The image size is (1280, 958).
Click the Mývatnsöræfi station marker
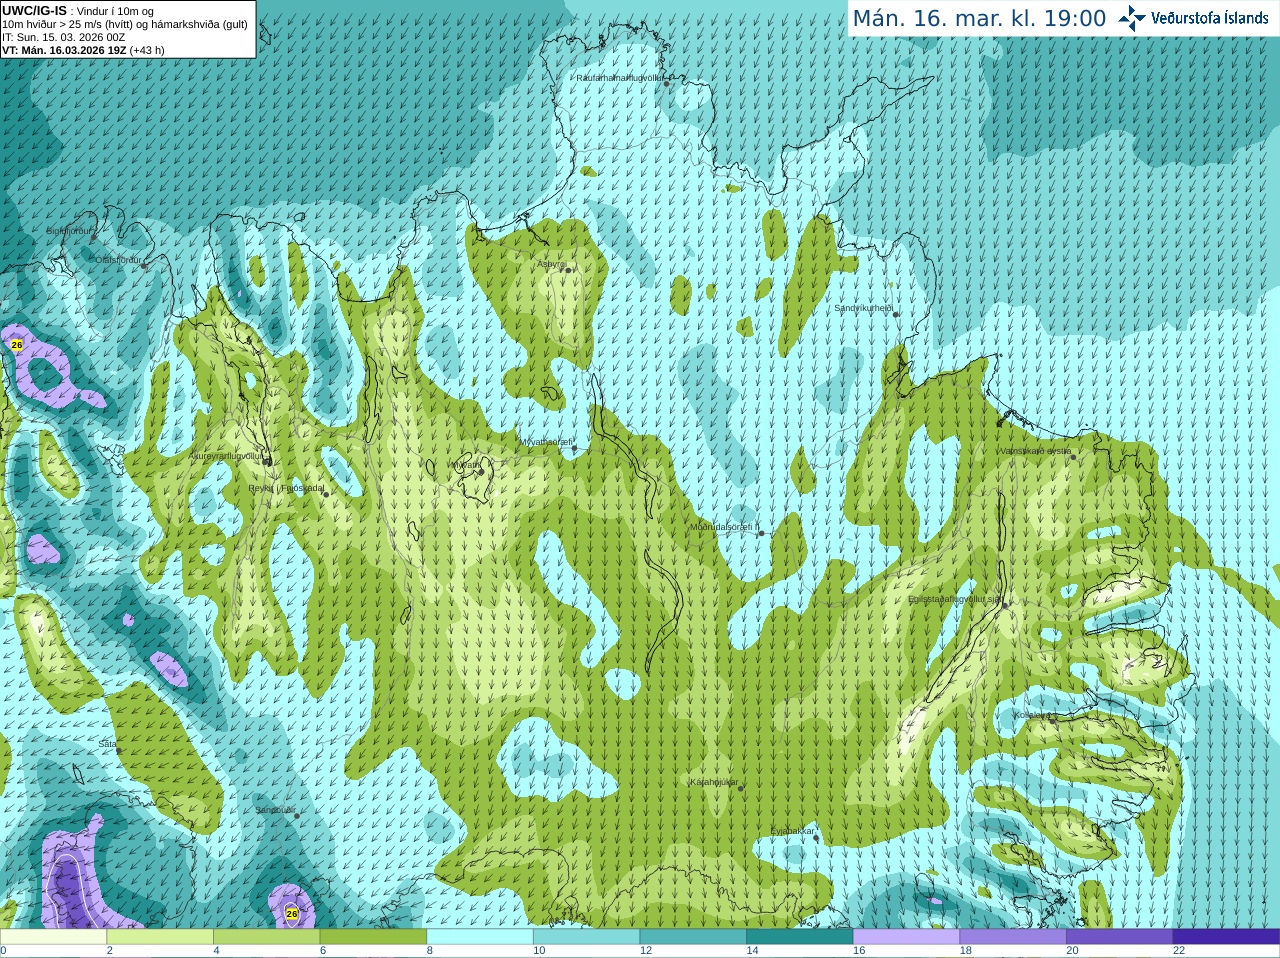(574, 448)
